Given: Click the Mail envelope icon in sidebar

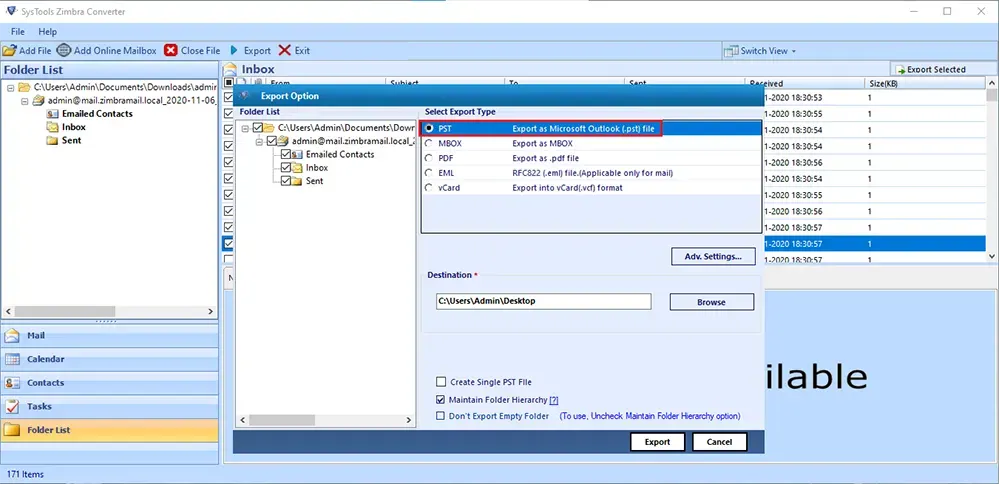Looking at the screenshot, I should pyautogui.click(x=12, y=336).
